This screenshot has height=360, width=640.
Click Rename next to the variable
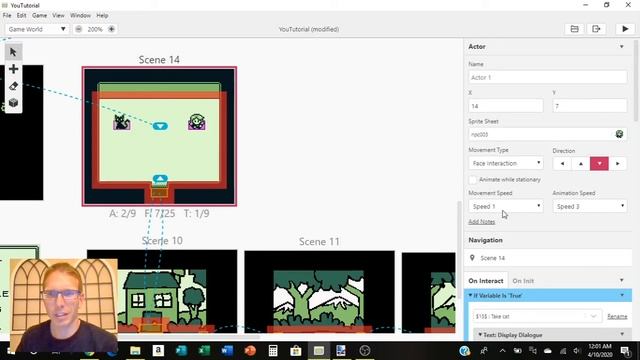tap(617, 316)
